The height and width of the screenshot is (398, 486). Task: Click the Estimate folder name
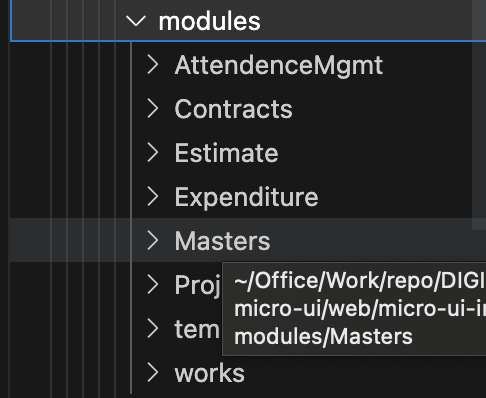[x=226, y=153]
